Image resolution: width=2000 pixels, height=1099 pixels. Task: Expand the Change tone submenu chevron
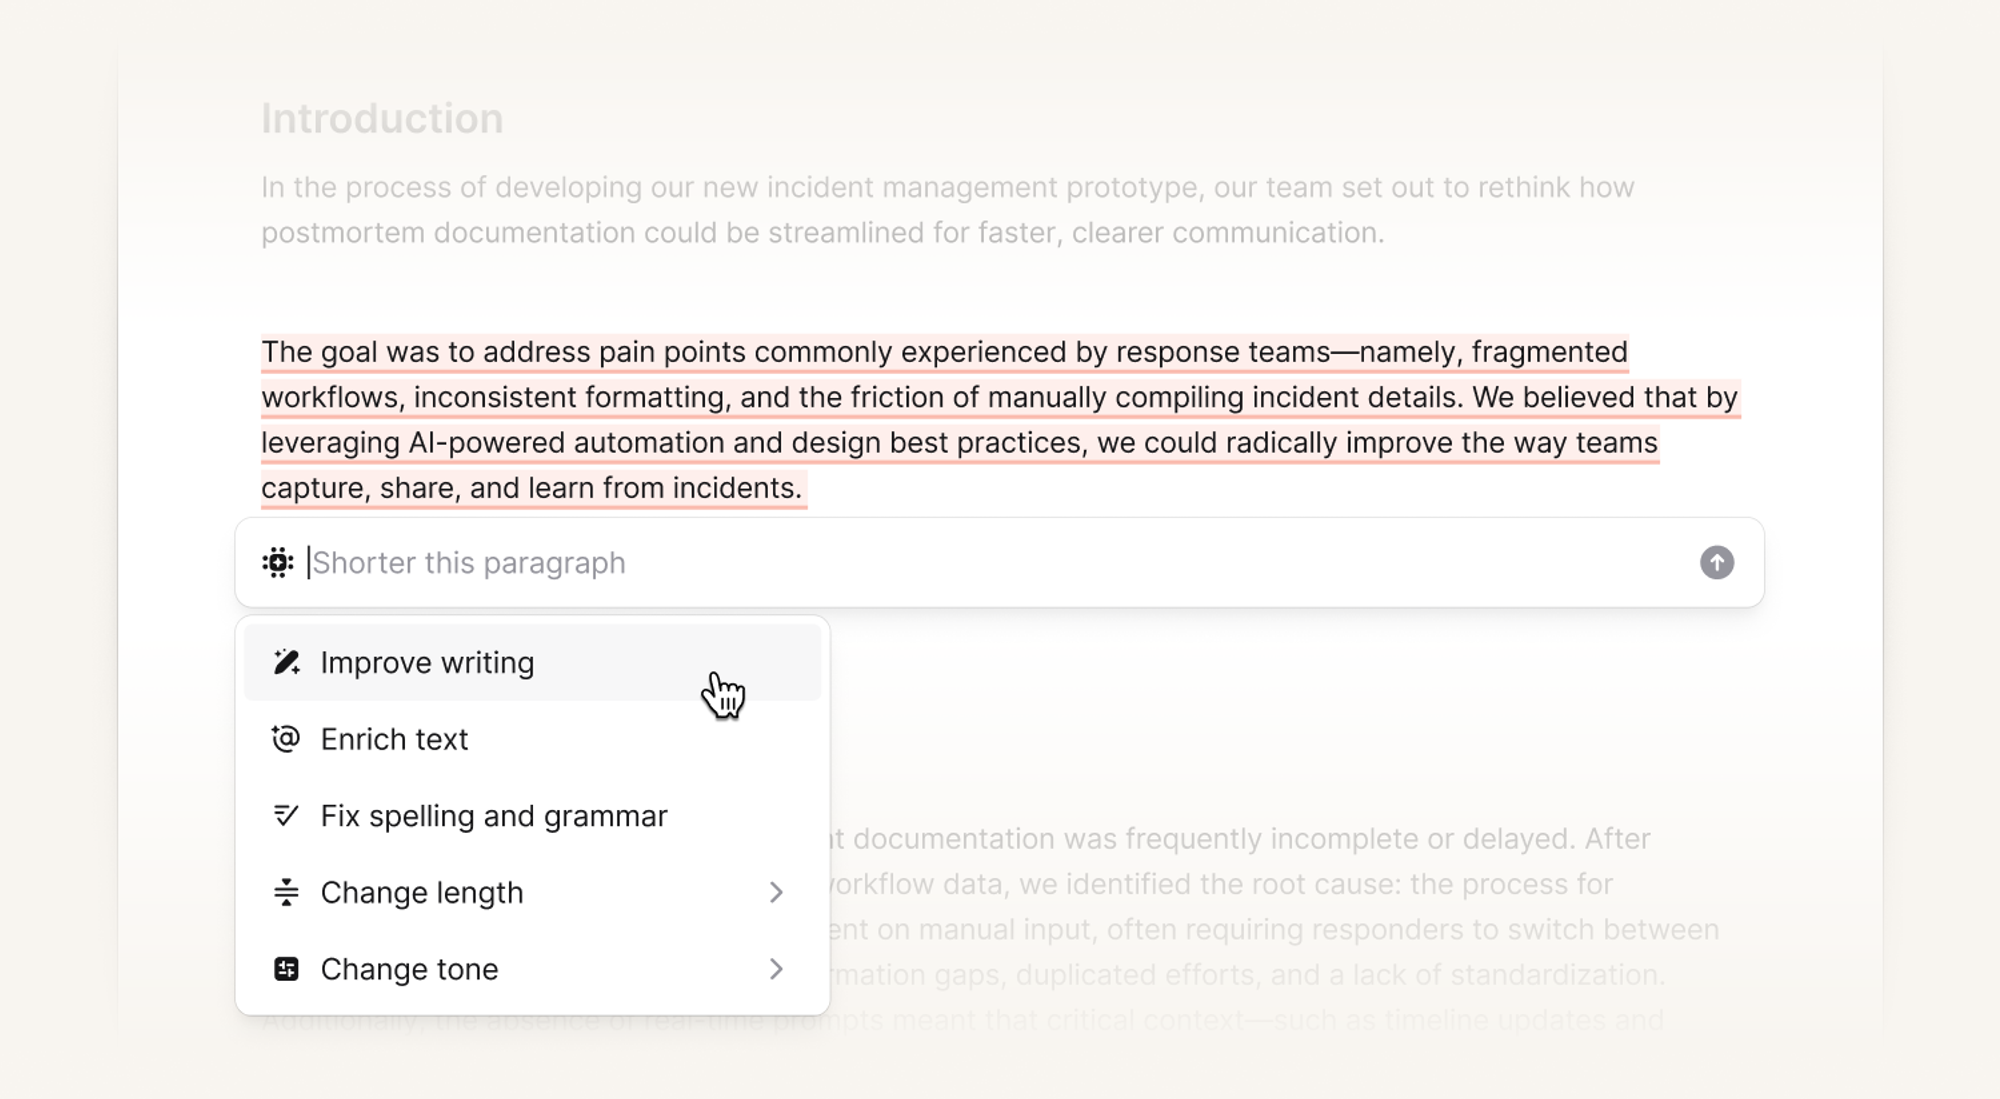(x=776, y=969)
